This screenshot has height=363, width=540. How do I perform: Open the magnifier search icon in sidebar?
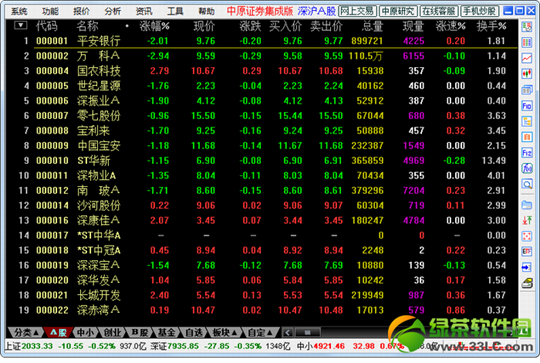527,184
